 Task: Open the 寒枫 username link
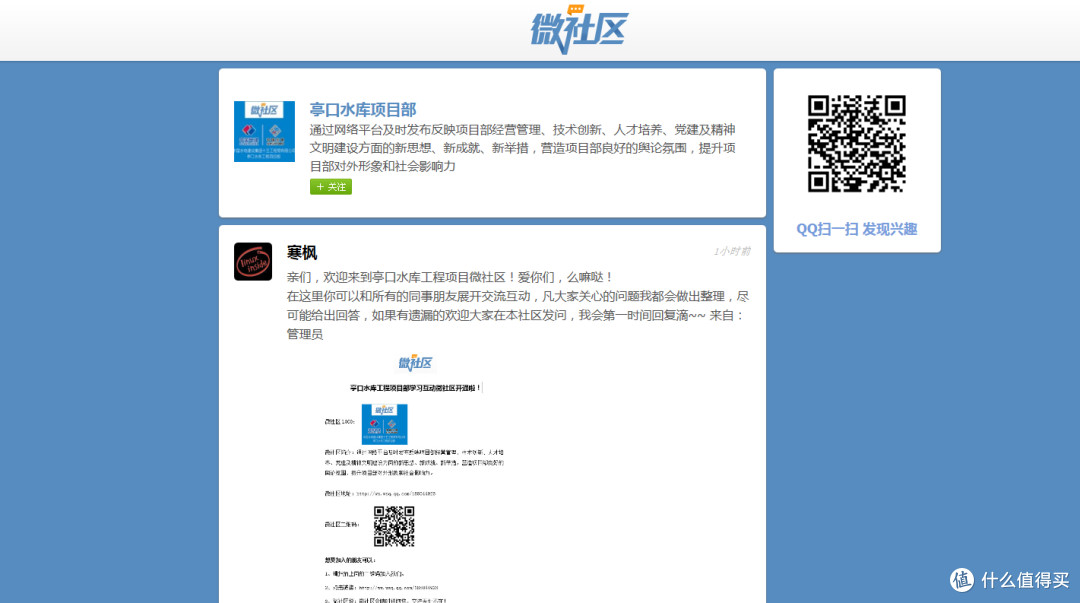(x=302, y=253)
